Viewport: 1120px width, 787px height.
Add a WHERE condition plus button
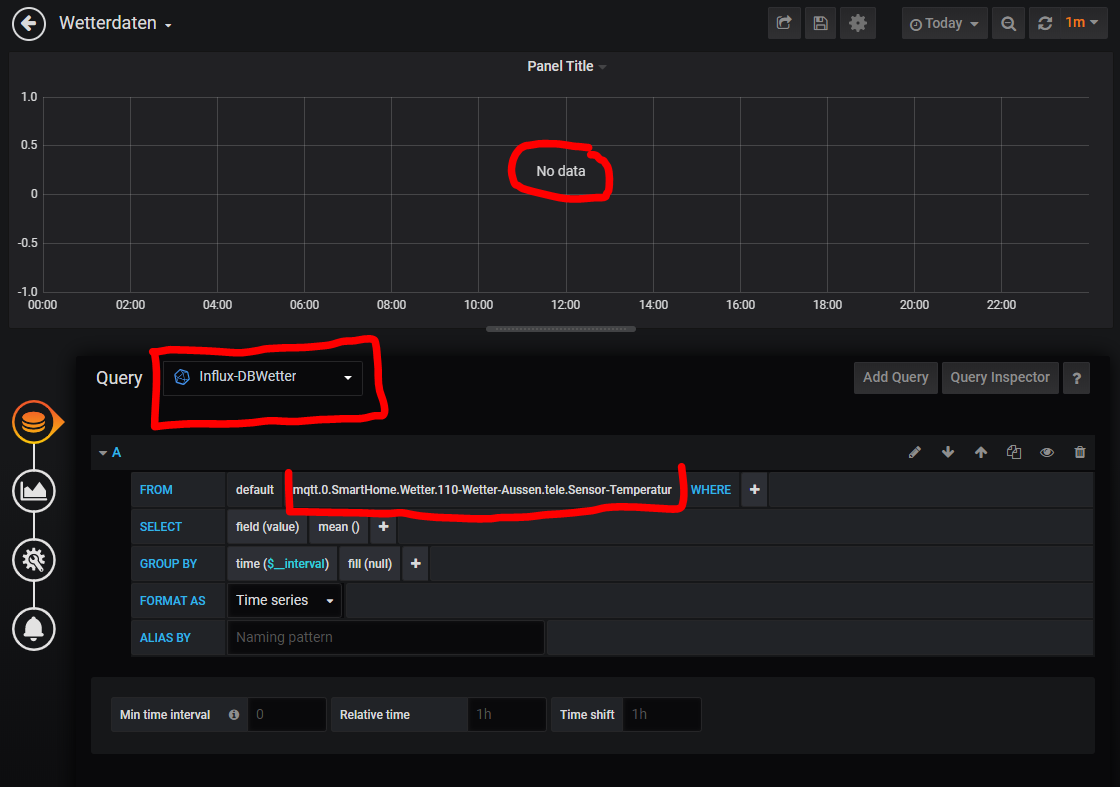(x=754, y=490)
